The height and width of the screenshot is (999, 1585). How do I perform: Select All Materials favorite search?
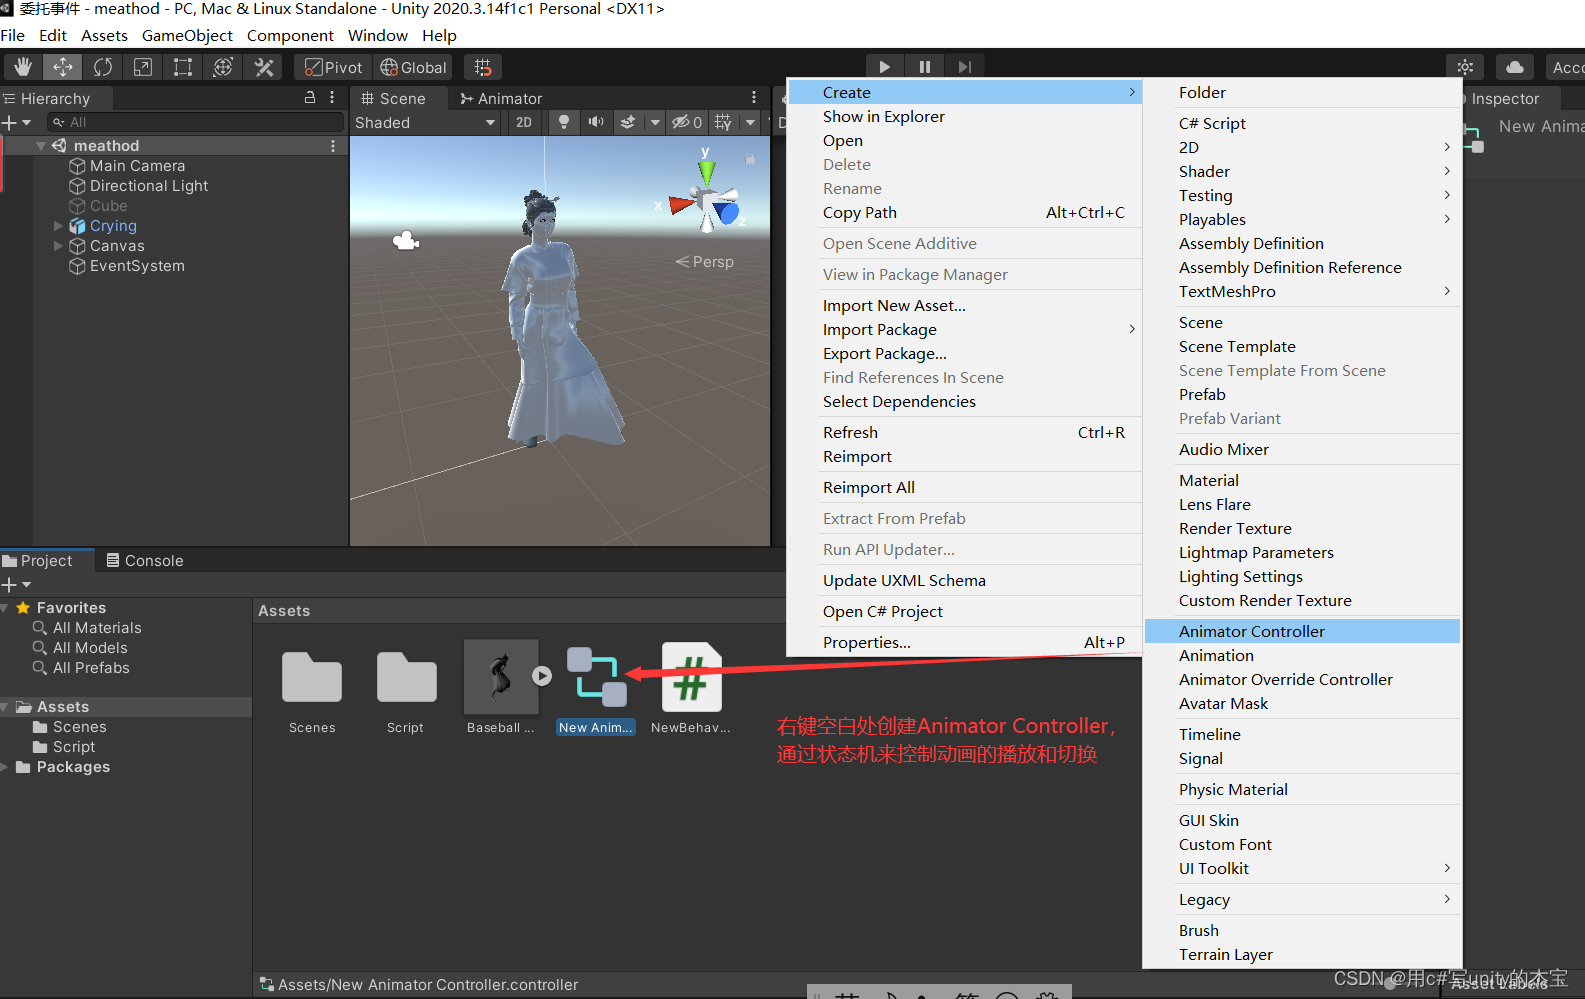[87, 628]
